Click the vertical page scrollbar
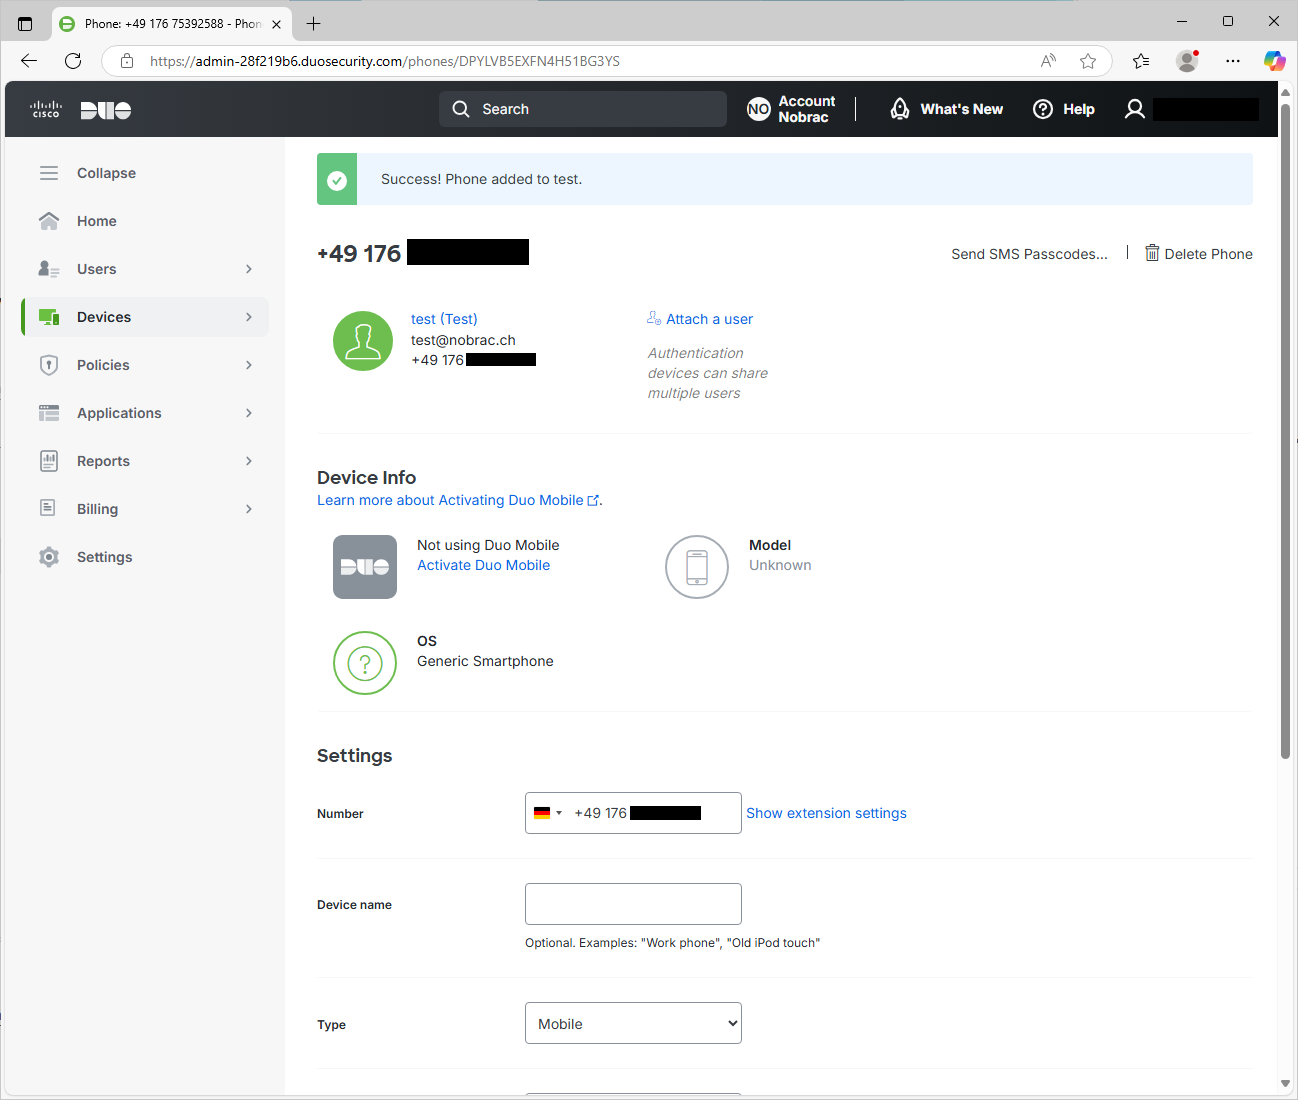This screenshot has width=1298, height=1100. tap(1285, 430)
